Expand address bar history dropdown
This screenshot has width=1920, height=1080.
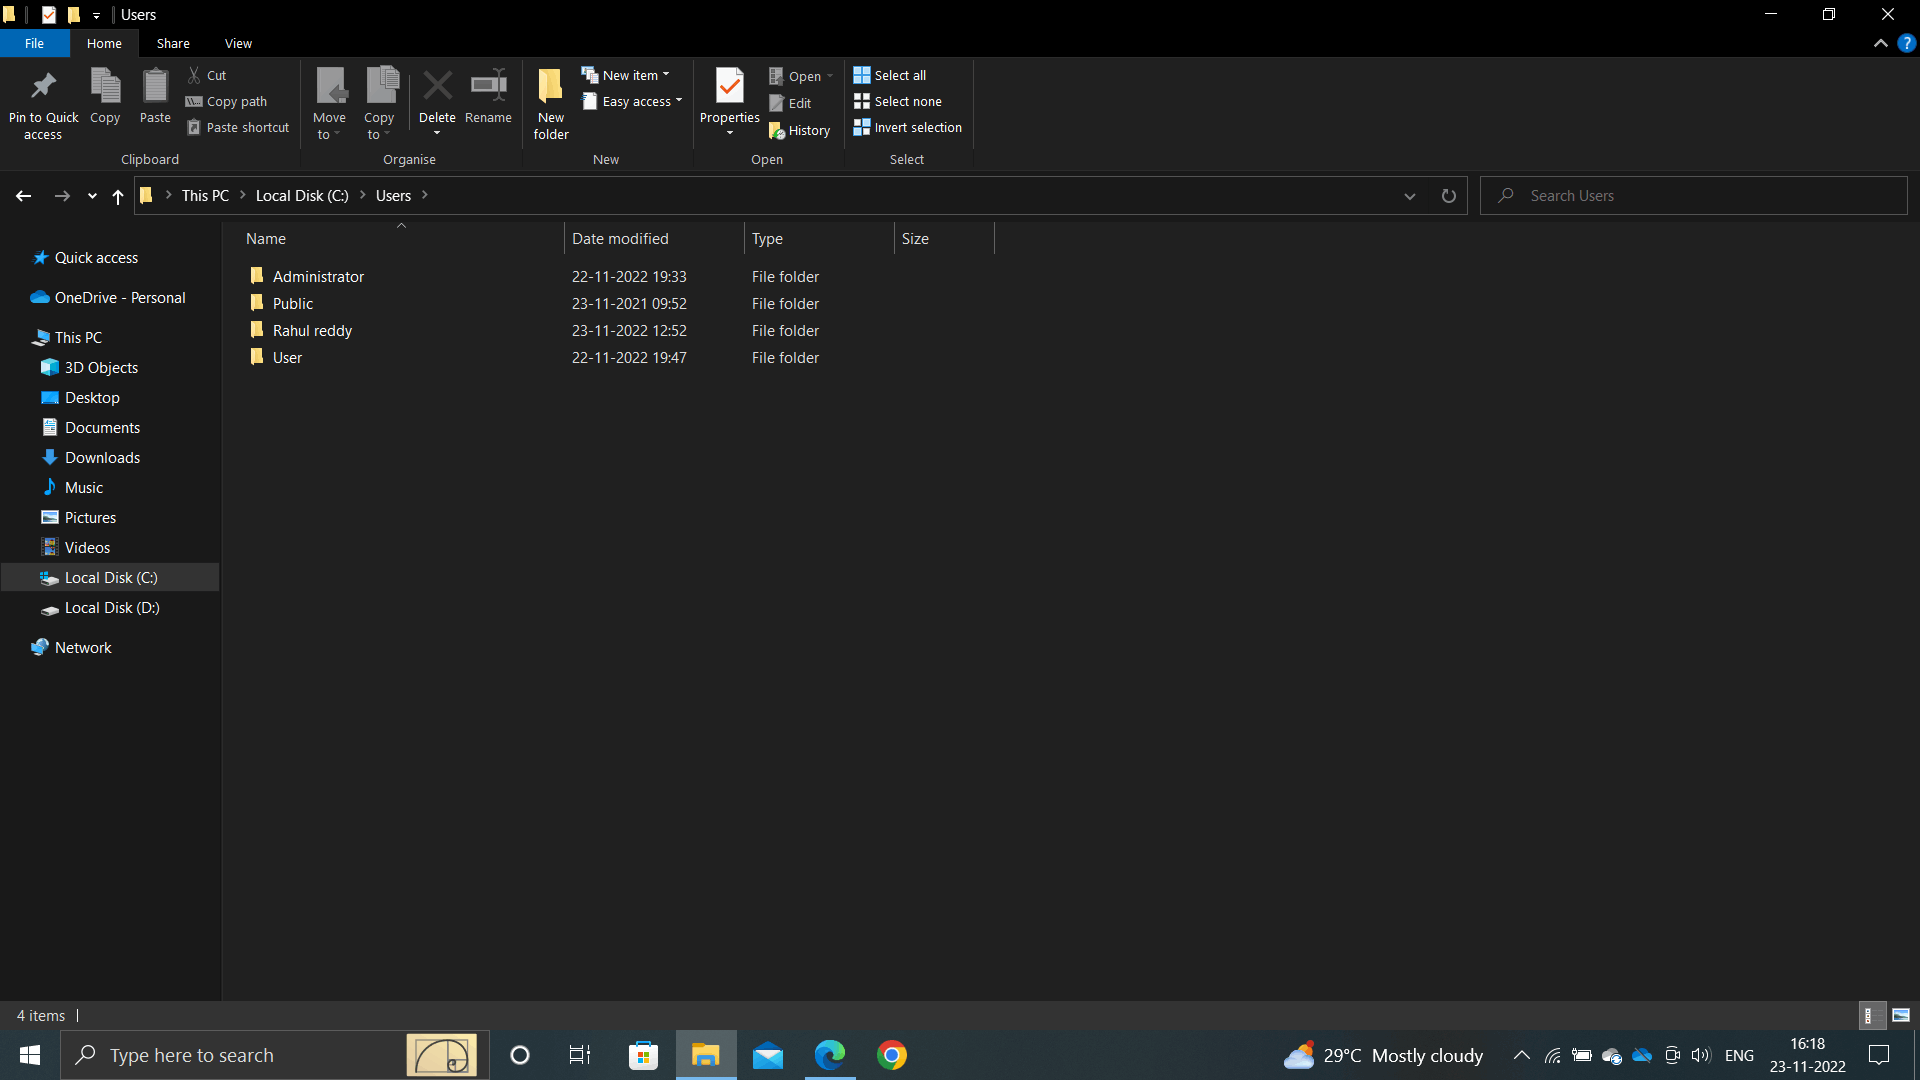point(1410,196)
